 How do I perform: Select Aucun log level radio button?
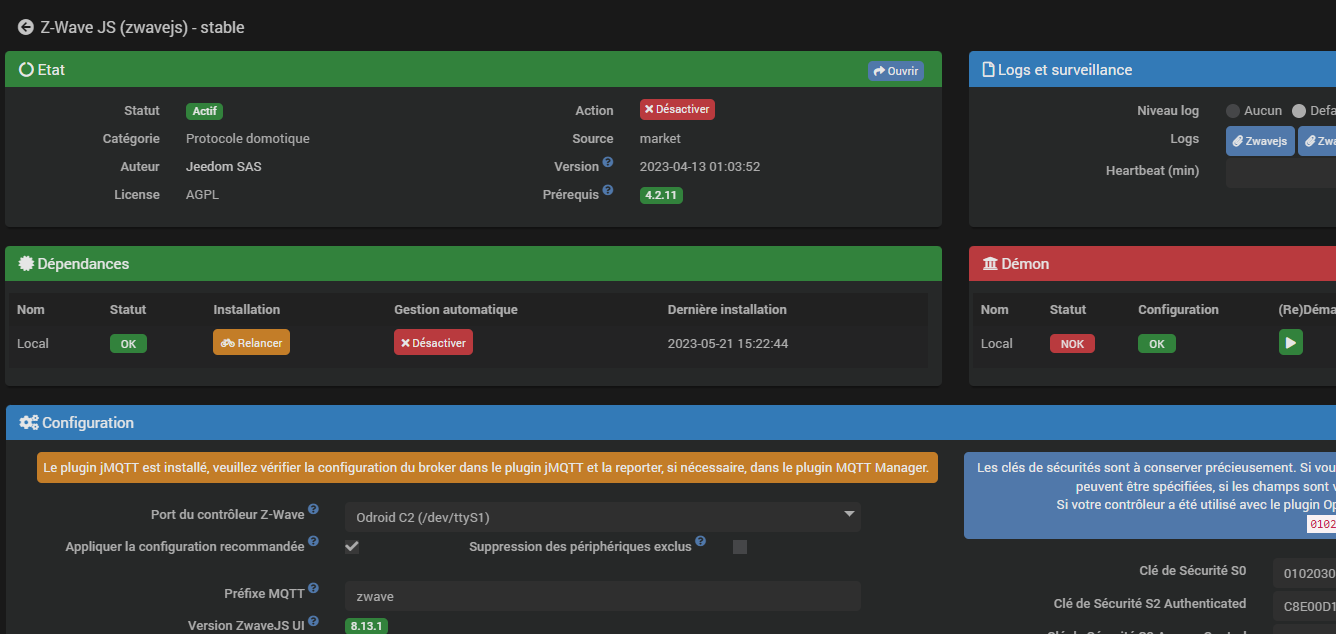tap(1233, 111)
